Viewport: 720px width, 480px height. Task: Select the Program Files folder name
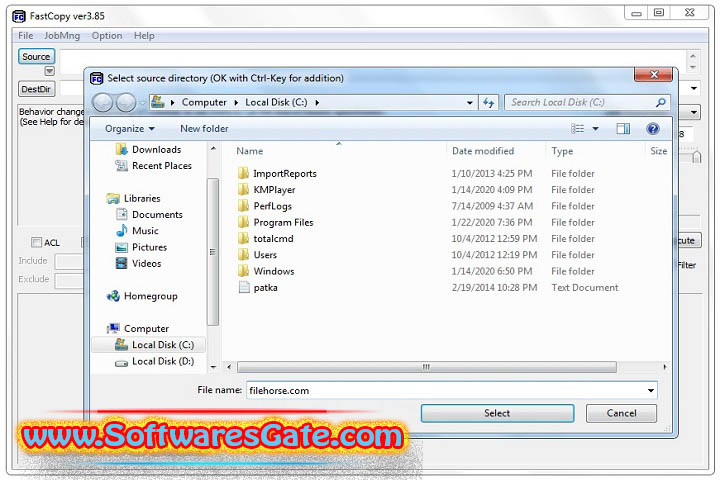(283, 222)
